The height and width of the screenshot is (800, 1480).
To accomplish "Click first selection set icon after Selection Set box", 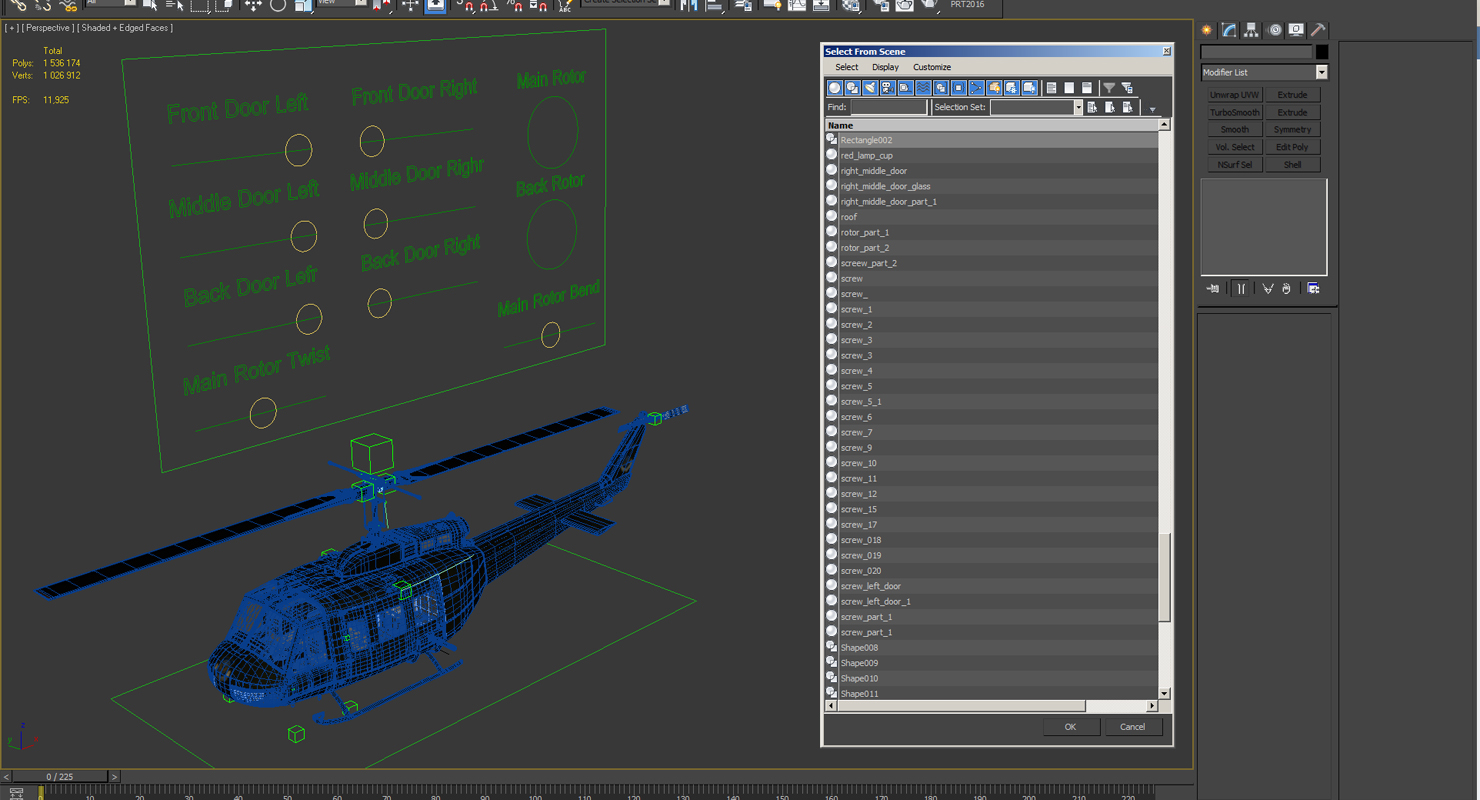I will 1092,107.
